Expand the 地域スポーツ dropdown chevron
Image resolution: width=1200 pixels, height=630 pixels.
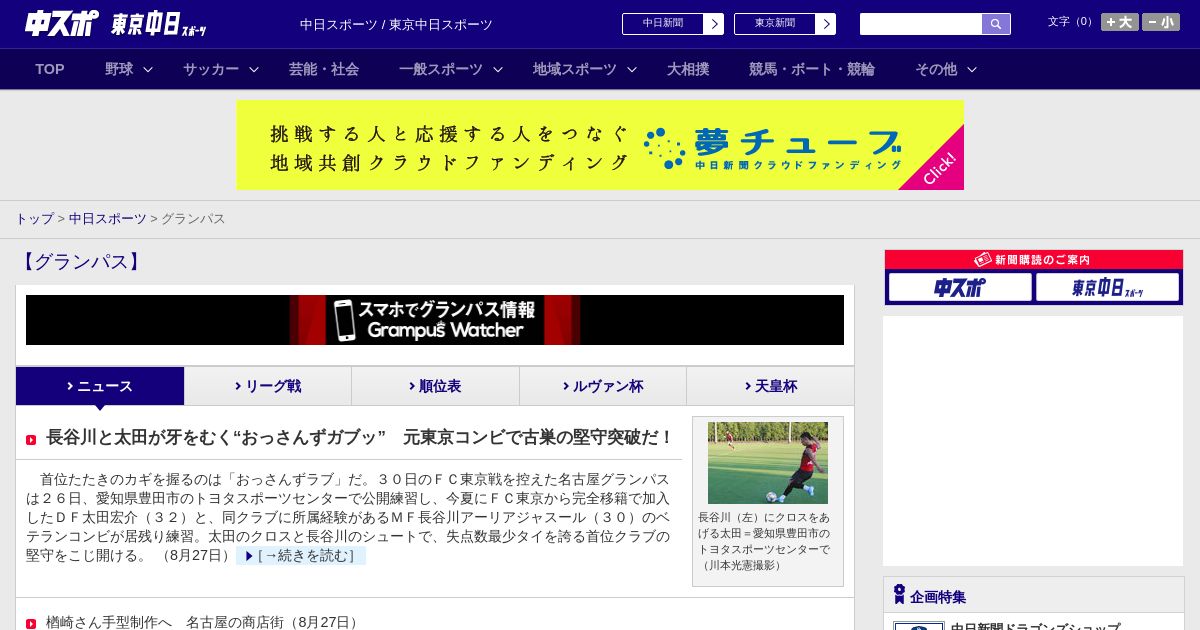pyautogui.click(x=632, y=69)
